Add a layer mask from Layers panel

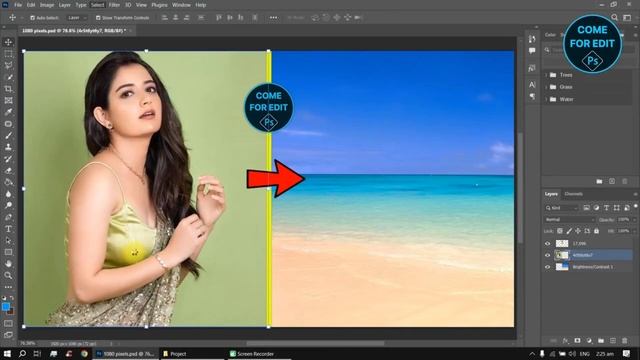click(x=577, y=340)
